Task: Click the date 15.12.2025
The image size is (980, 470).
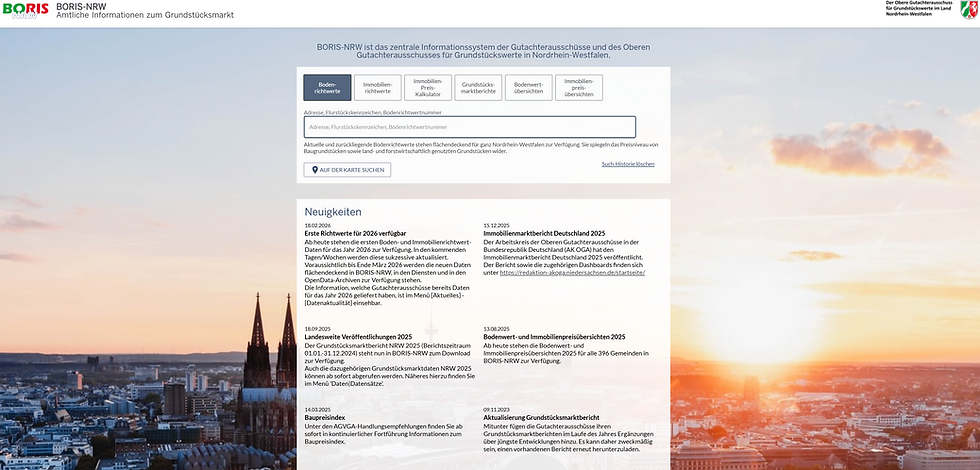Action: 497,226
